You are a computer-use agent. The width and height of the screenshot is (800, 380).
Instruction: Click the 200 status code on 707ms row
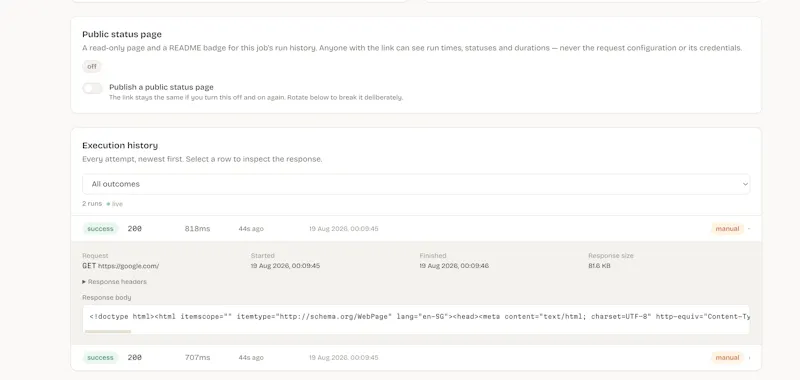[x=135, y=358]
